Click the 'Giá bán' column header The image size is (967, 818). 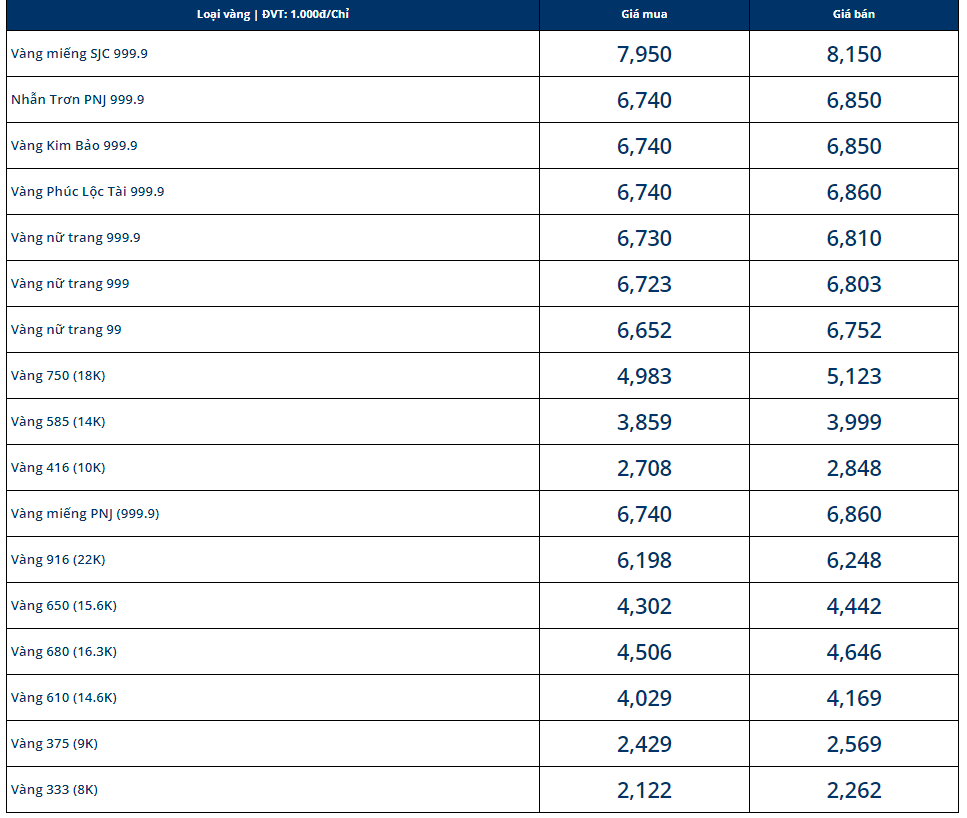[x=854, y=14]
